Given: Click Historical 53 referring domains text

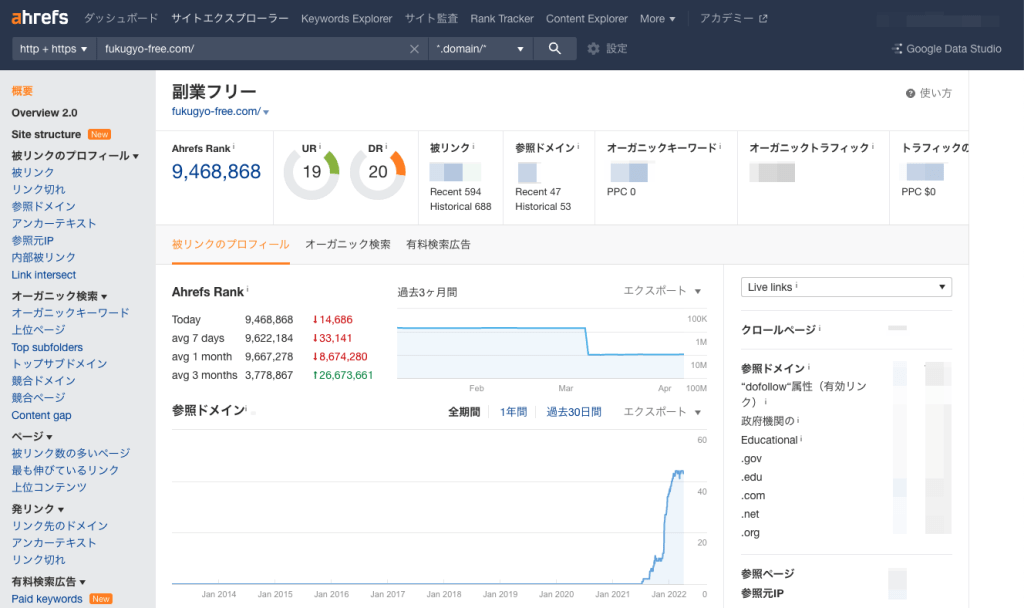Looking at the screenshot, I should 543,206.
